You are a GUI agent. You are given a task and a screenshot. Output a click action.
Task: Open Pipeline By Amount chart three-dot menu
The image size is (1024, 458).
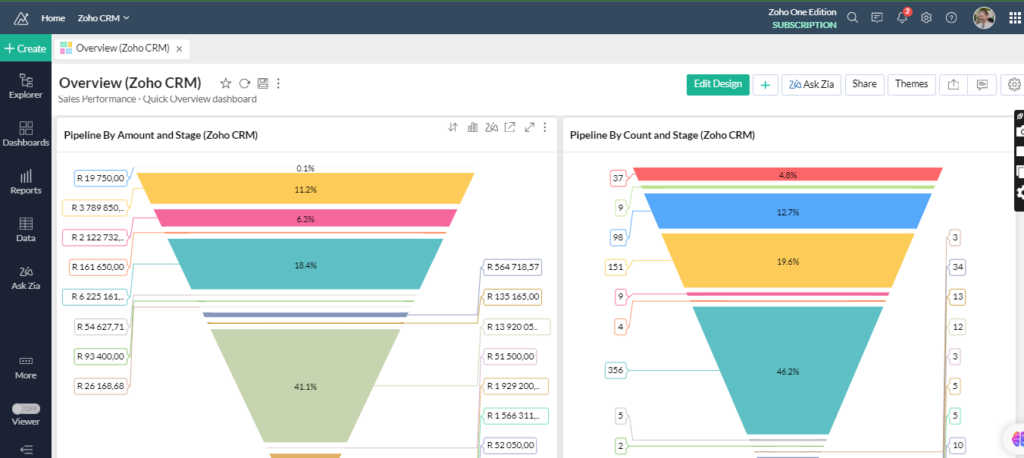pos(545,127)
